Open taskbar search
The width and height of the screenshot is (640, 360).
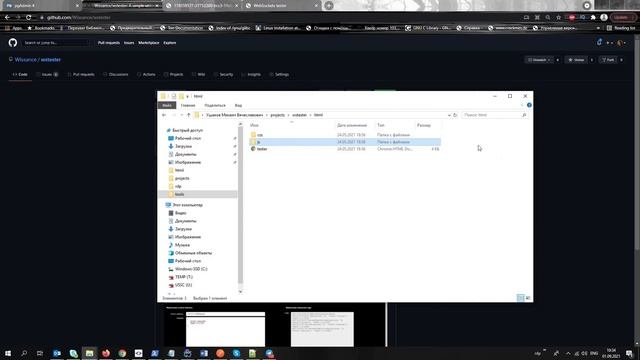24,353
